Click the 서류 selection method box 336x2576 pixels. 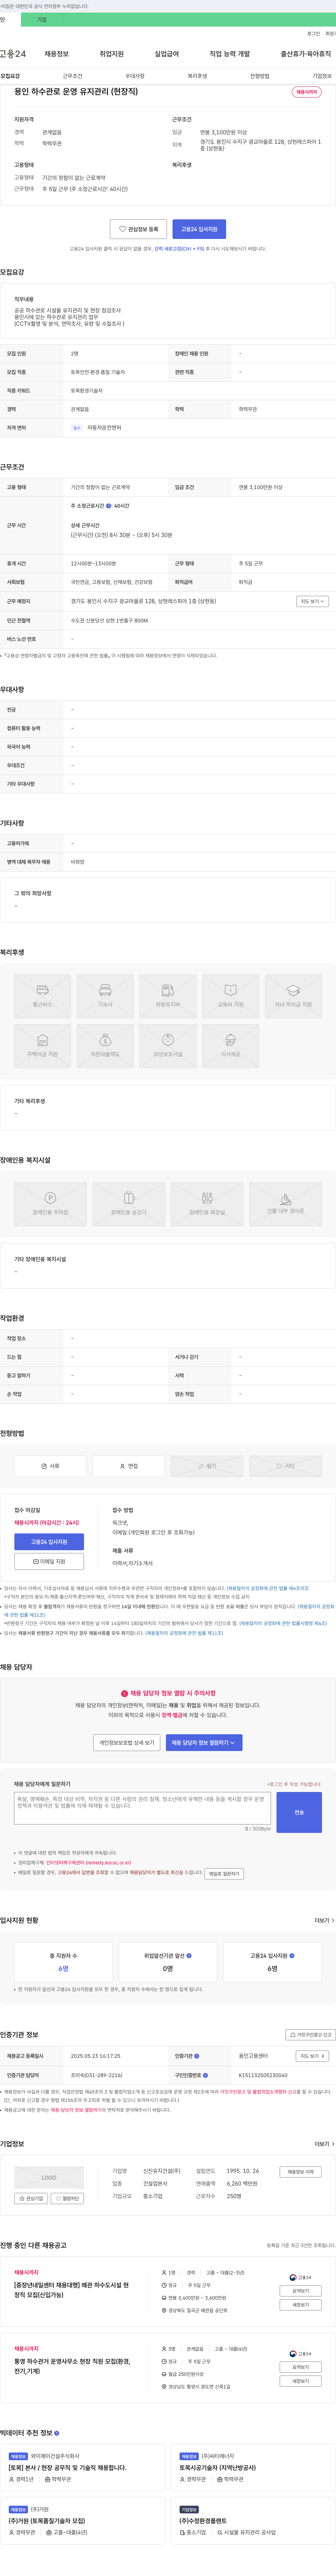tap(50, 1466)
